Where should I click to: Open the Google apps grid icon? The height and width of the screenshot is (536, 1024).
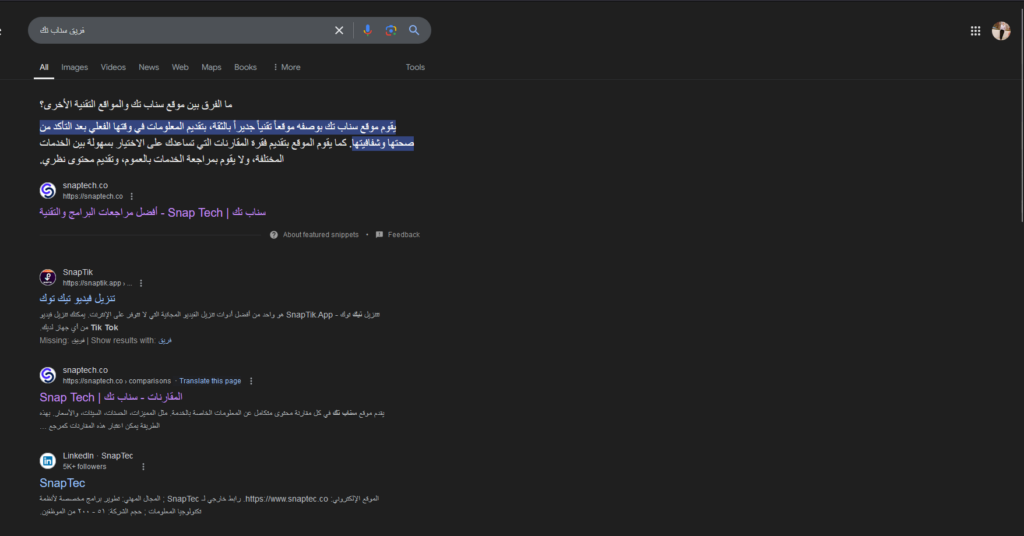point(975,31)
